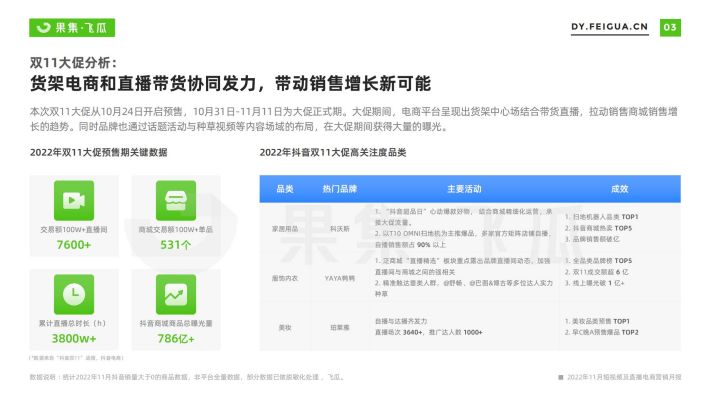710x399 pixels.
Task: Select the 品类 table column header
Action: point(285,189)
